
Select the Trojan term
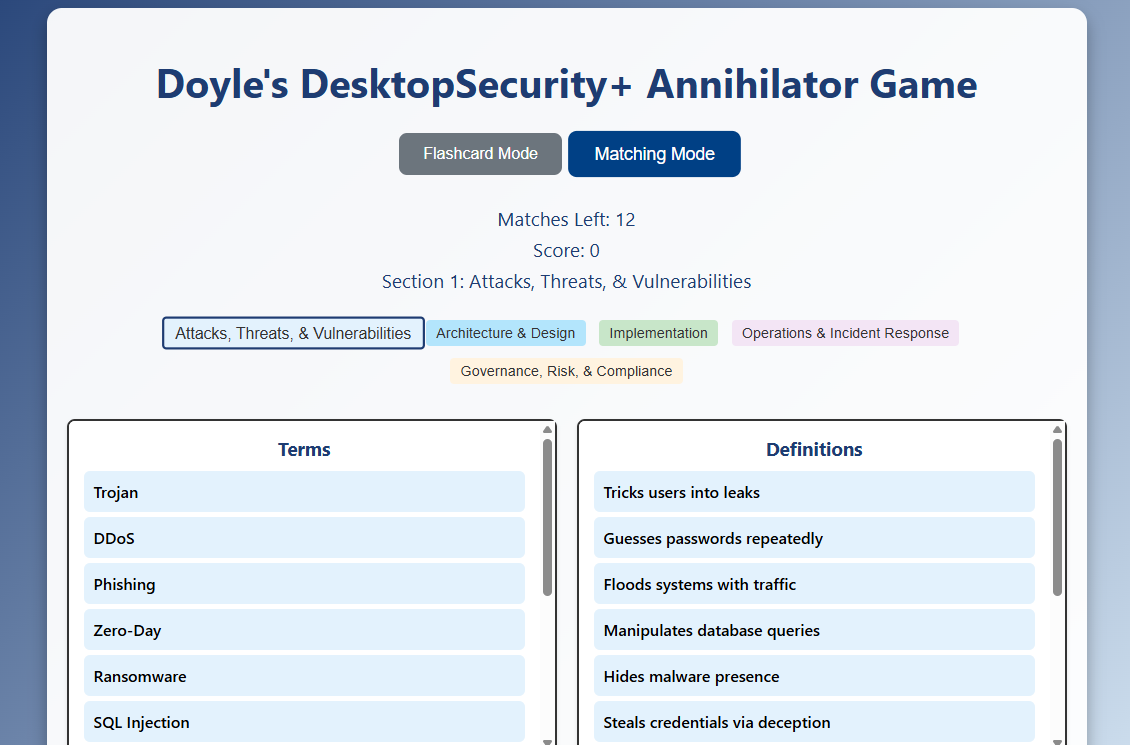[x=304, y=492]
